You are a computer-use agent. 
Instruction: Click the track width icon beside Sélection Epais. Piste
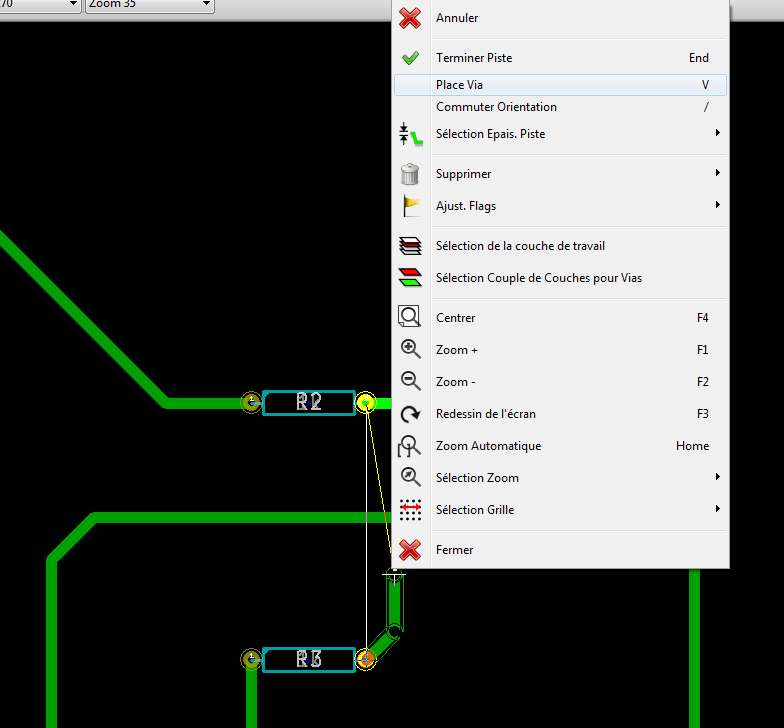[410, 134]
